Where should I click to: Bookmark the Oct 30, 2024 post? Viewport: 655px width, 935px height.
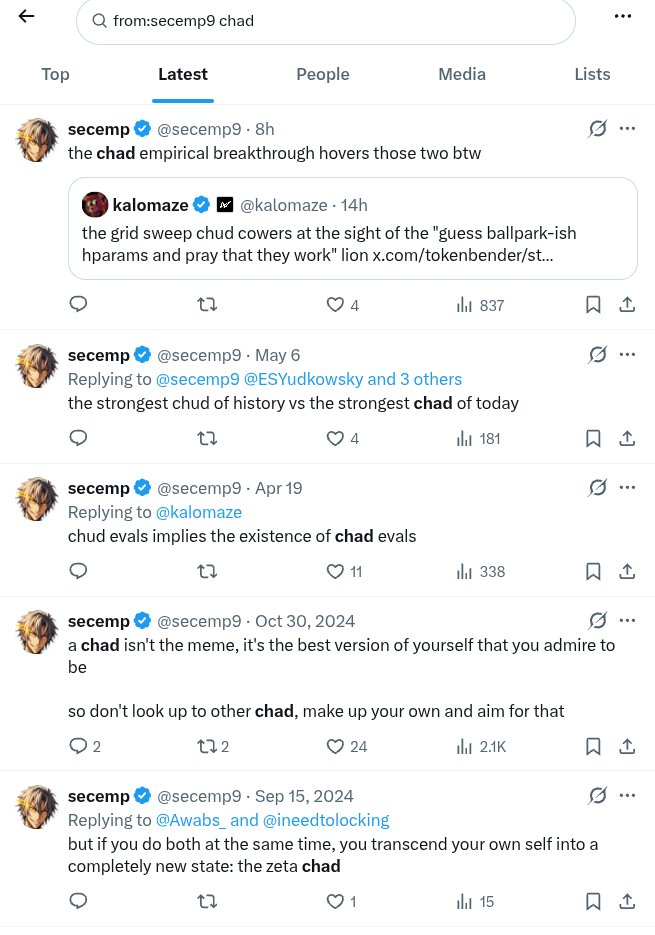tap(593, 747)
